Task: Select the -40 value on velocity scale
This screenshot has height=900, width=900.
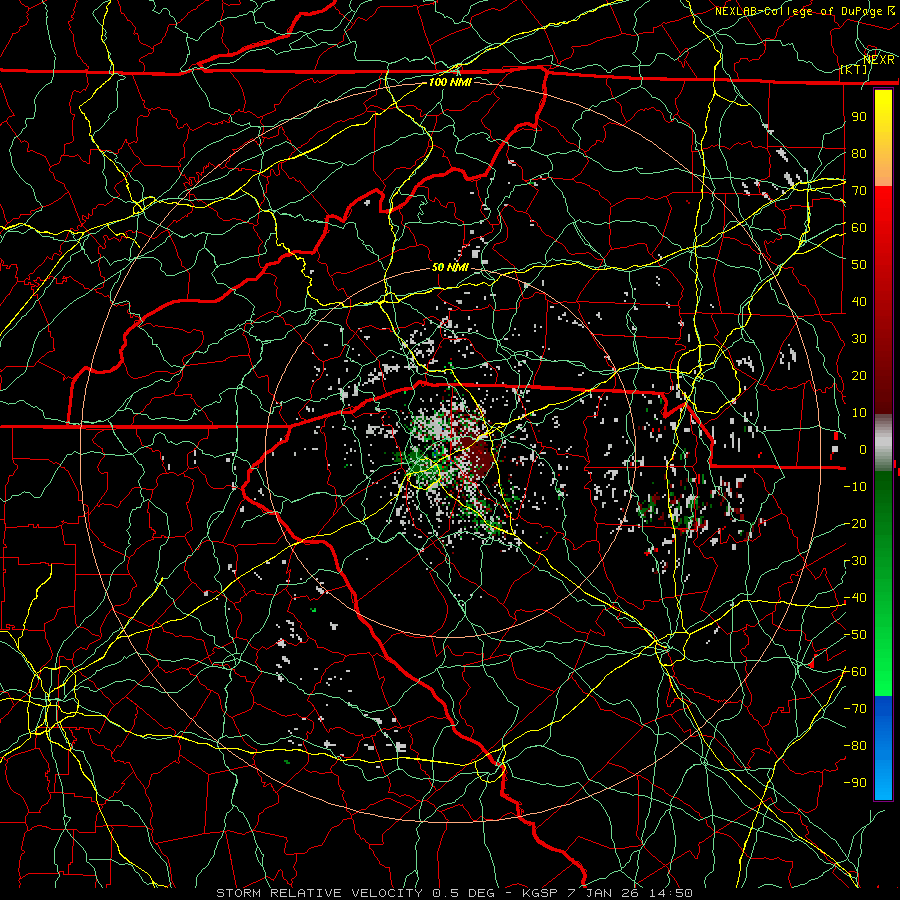Action: coord(855,598)
